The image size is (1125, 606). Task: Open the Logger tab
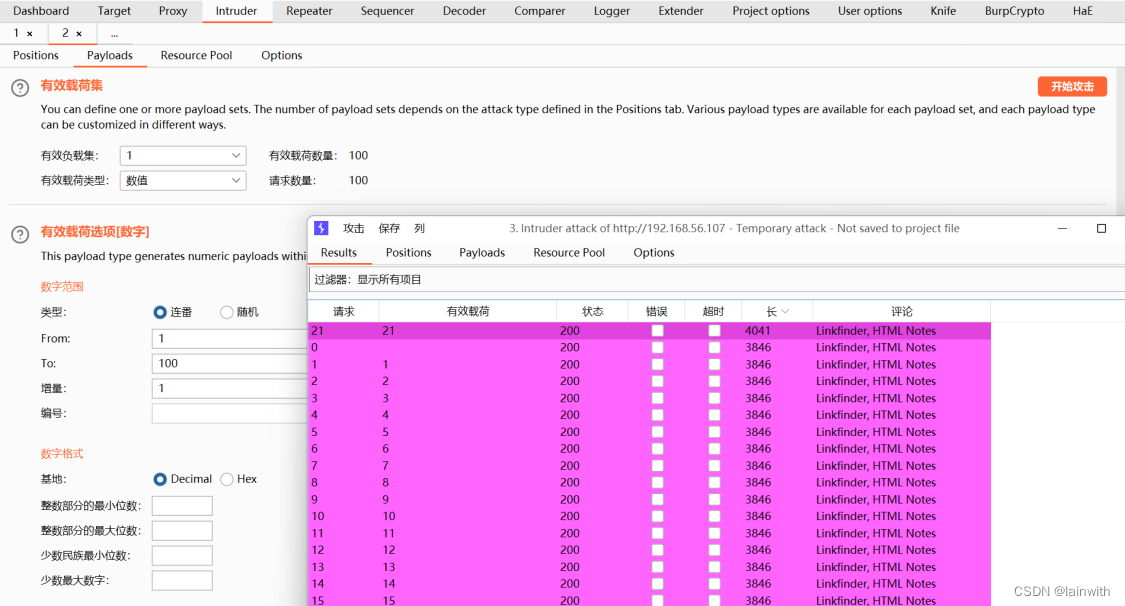(x=612, y=11)
